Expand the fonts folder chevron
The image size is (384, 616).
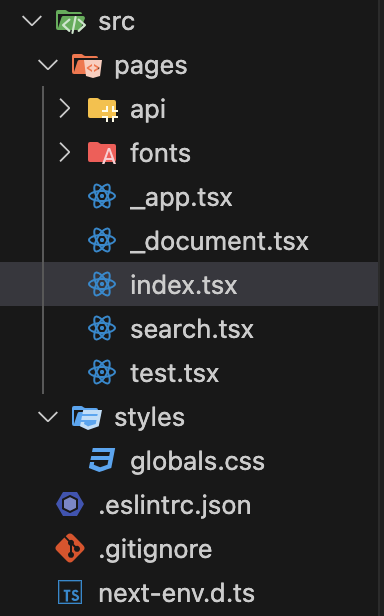pos(64,153)
